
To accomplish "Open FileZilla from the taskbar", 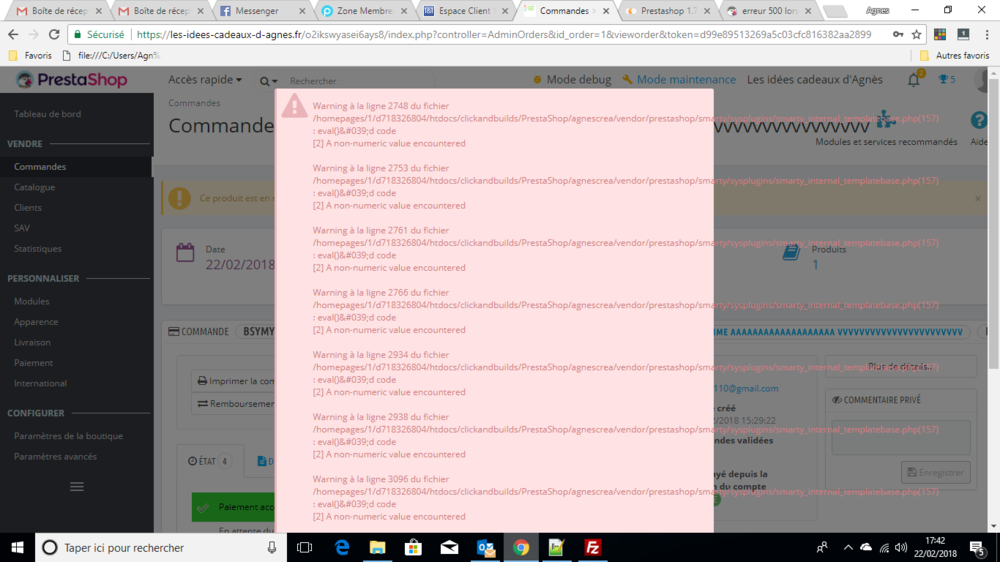I will 592,547.
